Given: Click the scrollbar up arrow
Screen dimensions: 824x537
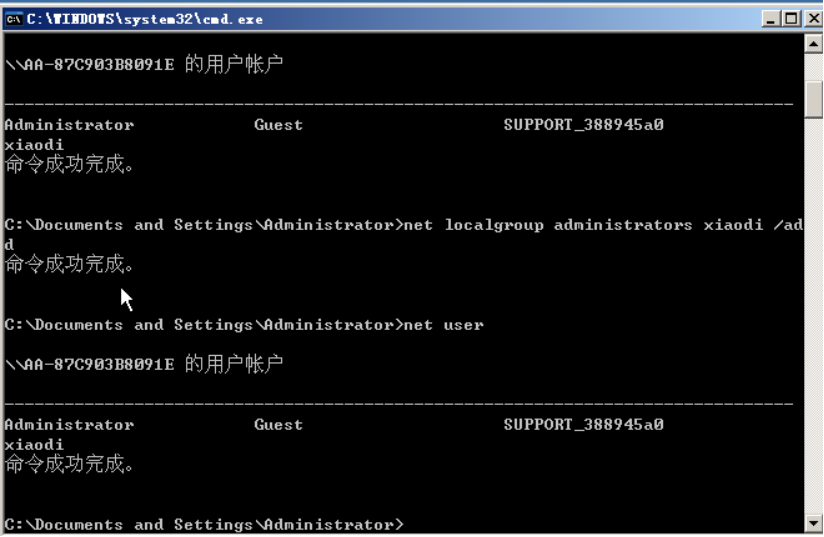Looking at the screenshot, I should point(814,45).
